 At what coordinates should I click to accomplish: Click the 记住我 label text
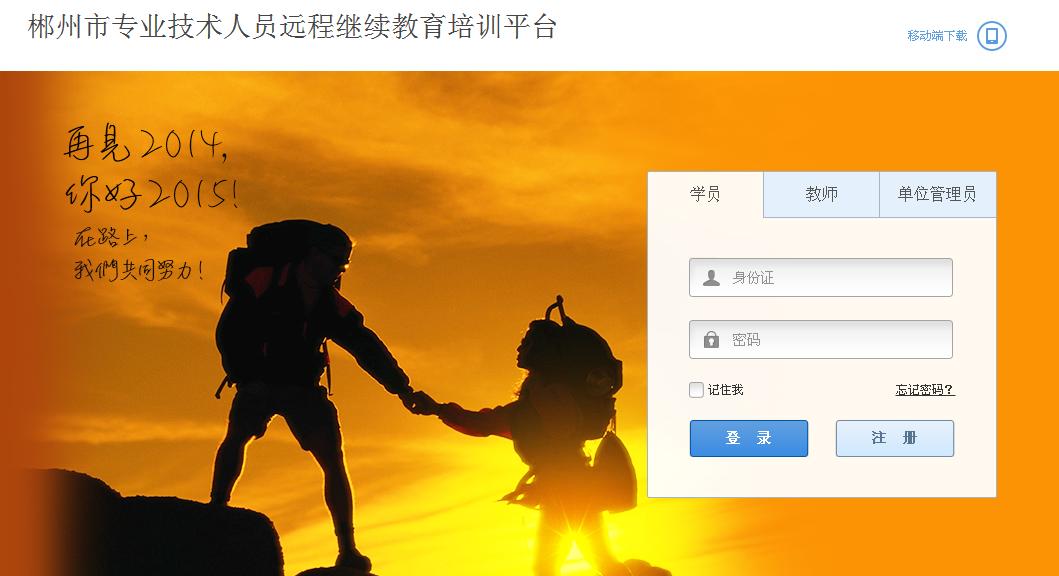pos(725,390)
